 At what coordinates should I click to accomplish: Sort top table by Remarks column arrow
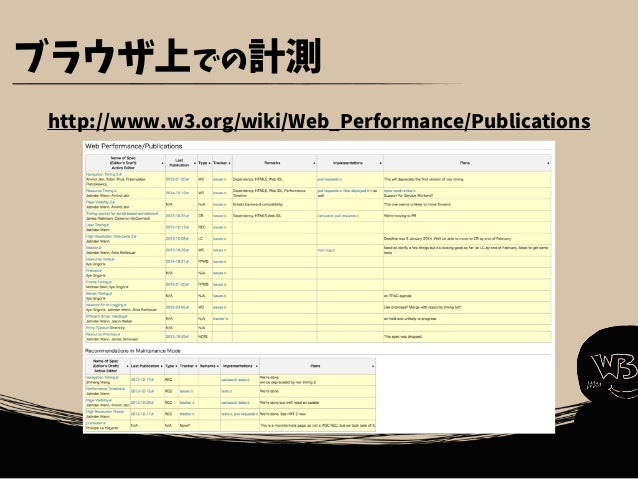coord(314,164)
